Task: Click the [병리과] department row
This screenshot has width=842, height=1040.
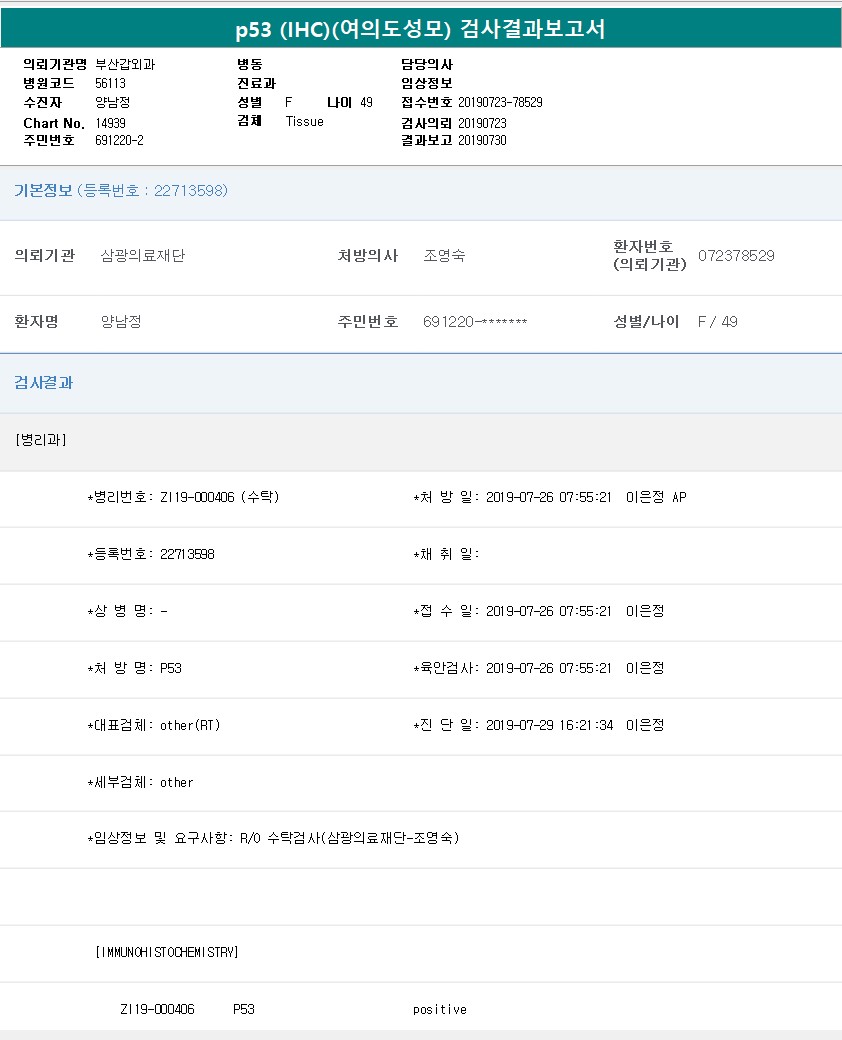Action: coord(41,439)
